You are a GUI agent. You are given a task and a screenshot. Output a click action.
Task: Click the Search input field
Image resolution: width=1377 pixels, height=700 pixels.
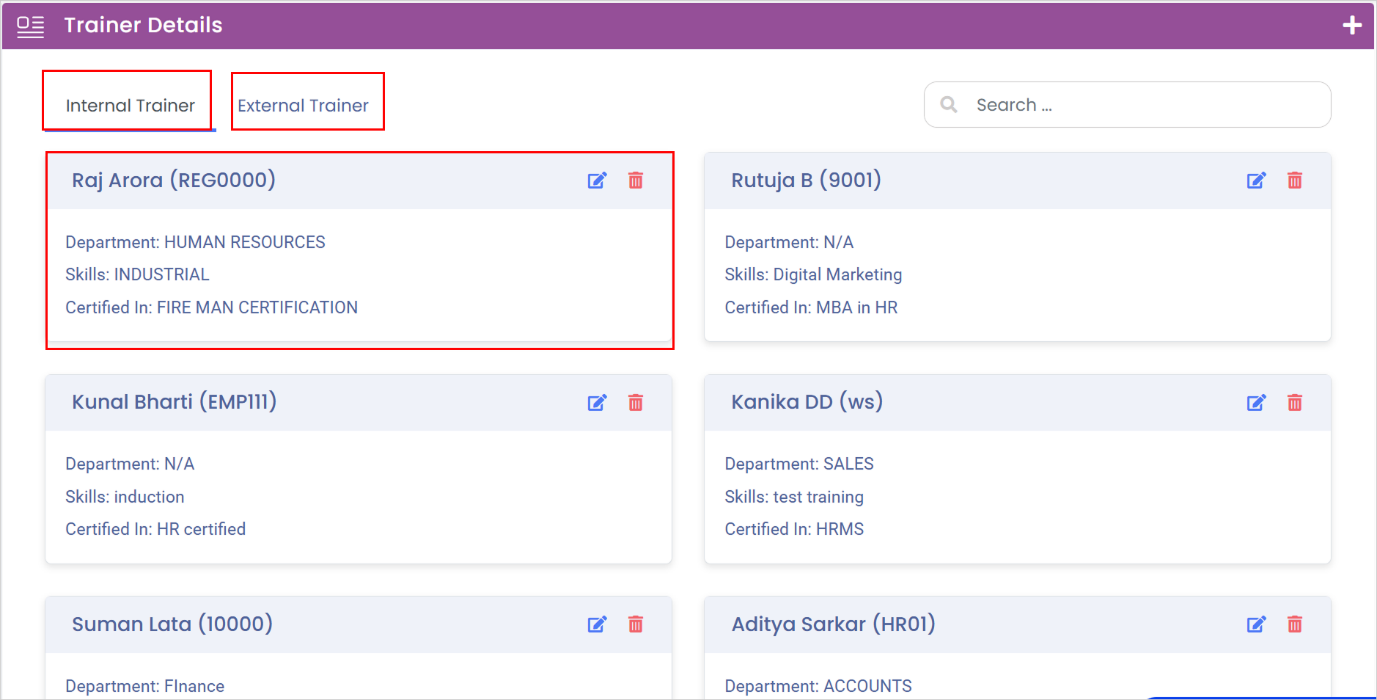click(x=1127, y=104)
